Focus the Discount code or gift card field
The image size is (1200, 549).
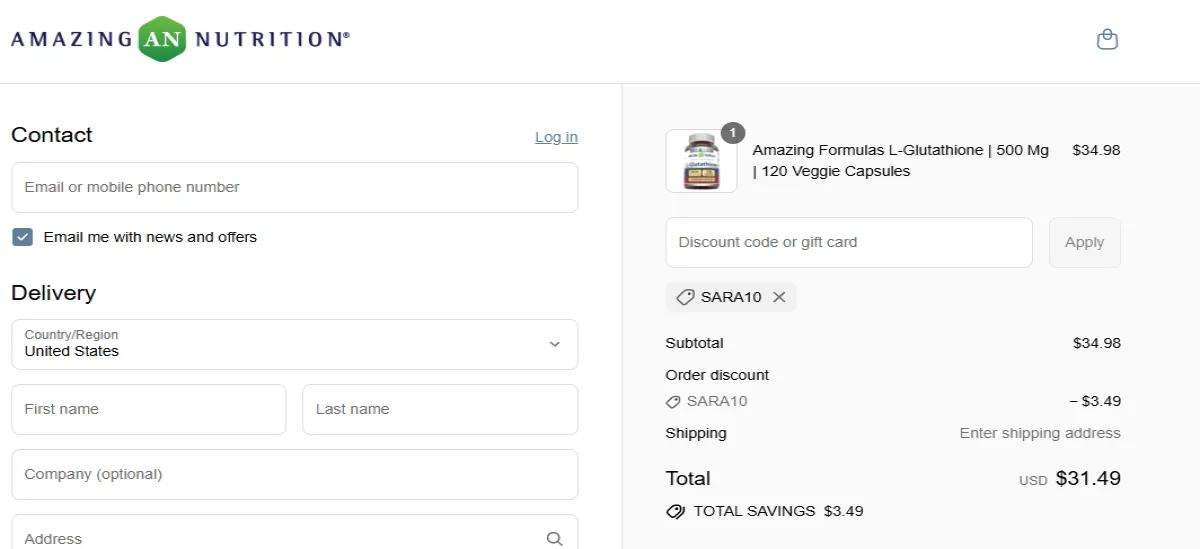point(849,242)
